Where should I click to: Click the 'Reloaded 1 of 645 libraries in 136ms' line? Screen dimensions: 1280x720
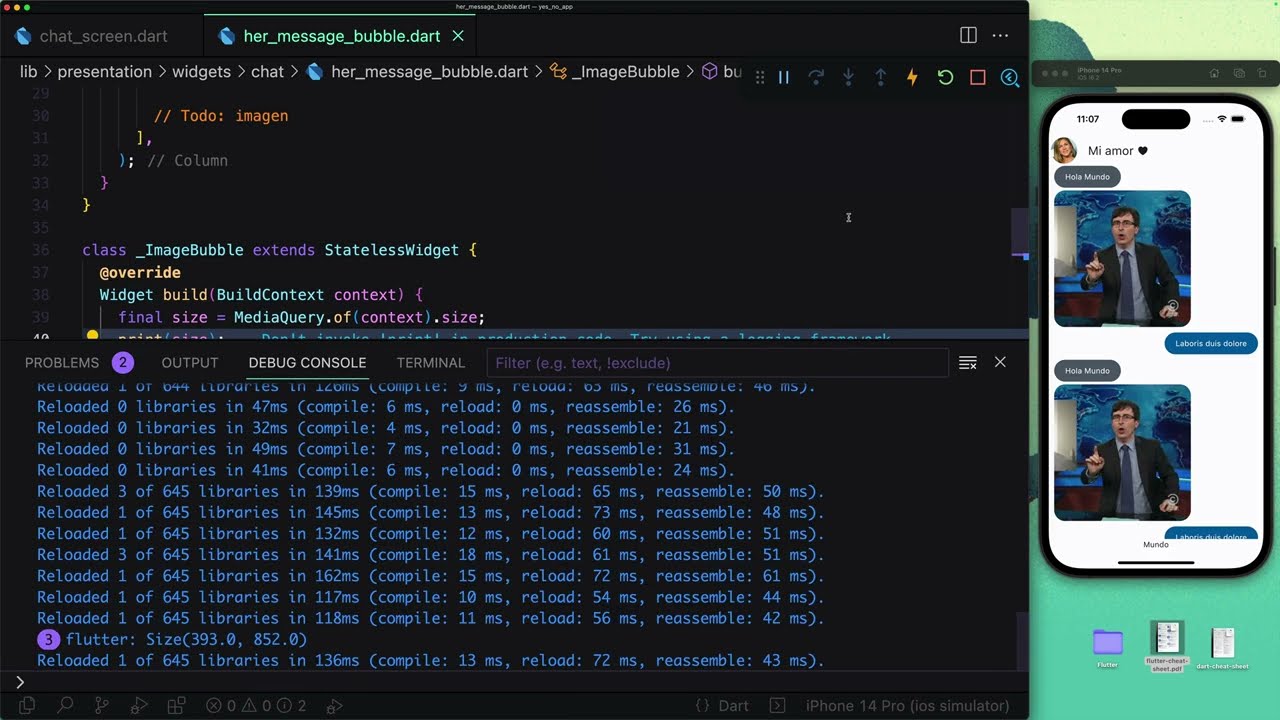tap(431, 661)
